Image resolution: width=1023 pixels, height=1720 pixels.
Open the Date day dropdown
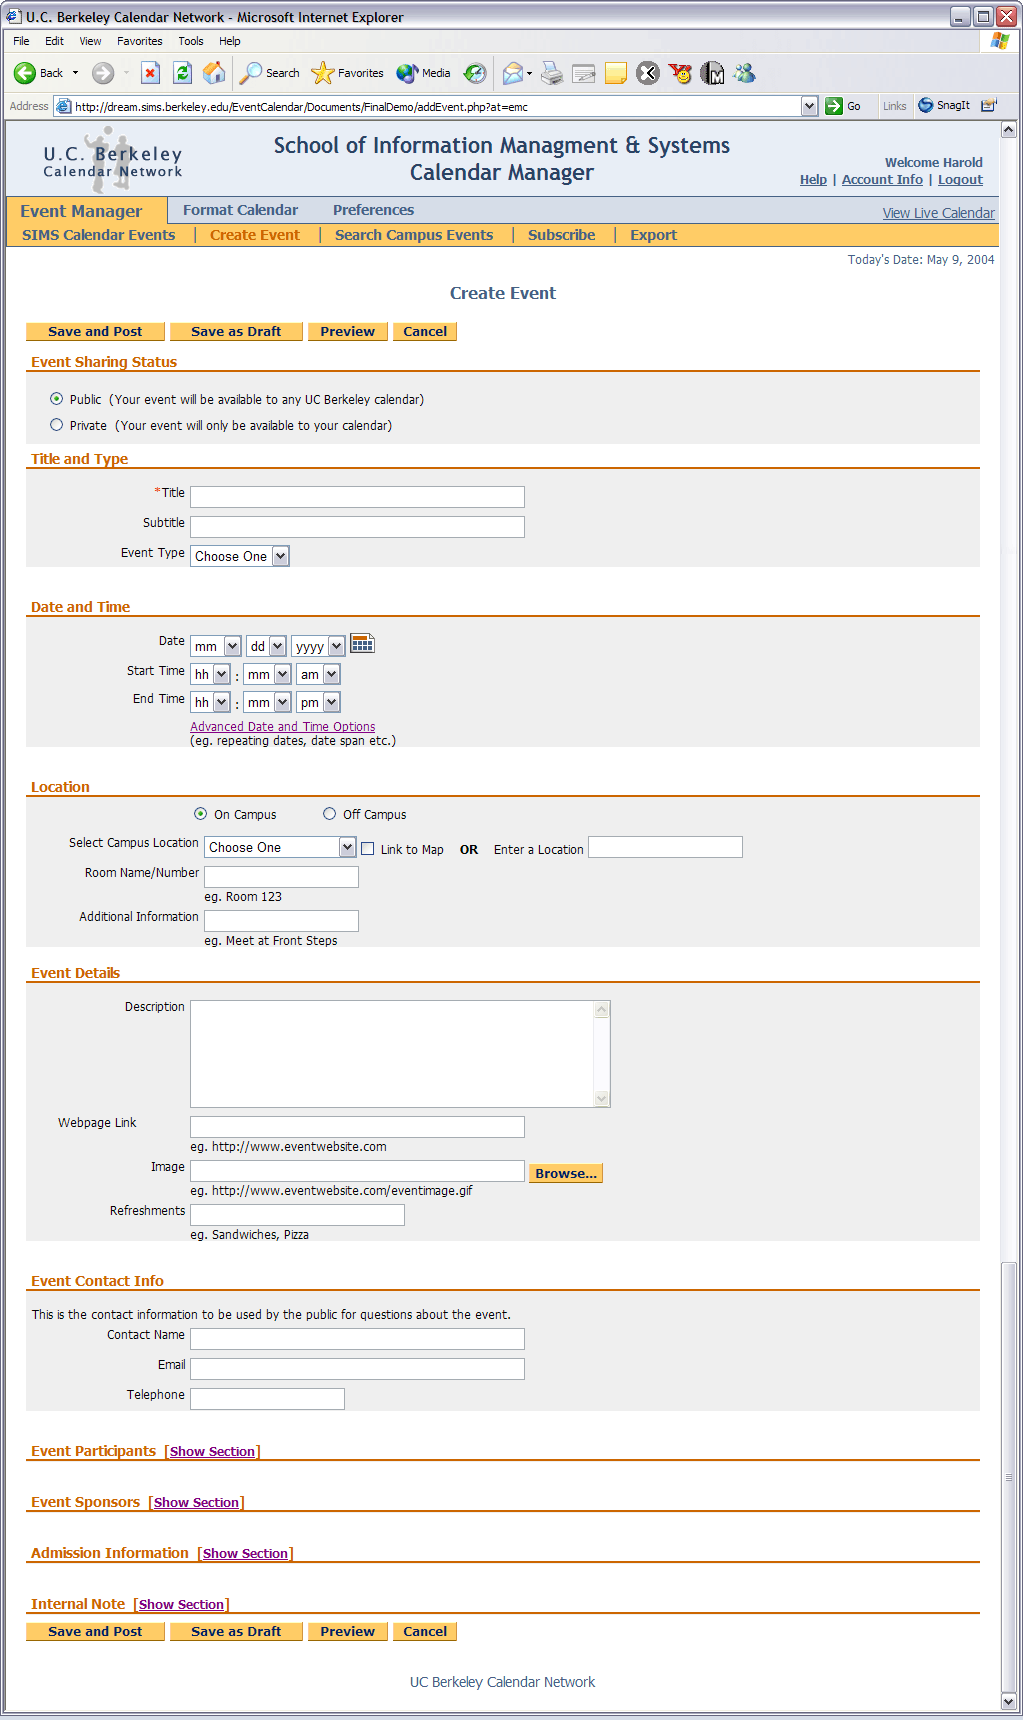point(267,646)
